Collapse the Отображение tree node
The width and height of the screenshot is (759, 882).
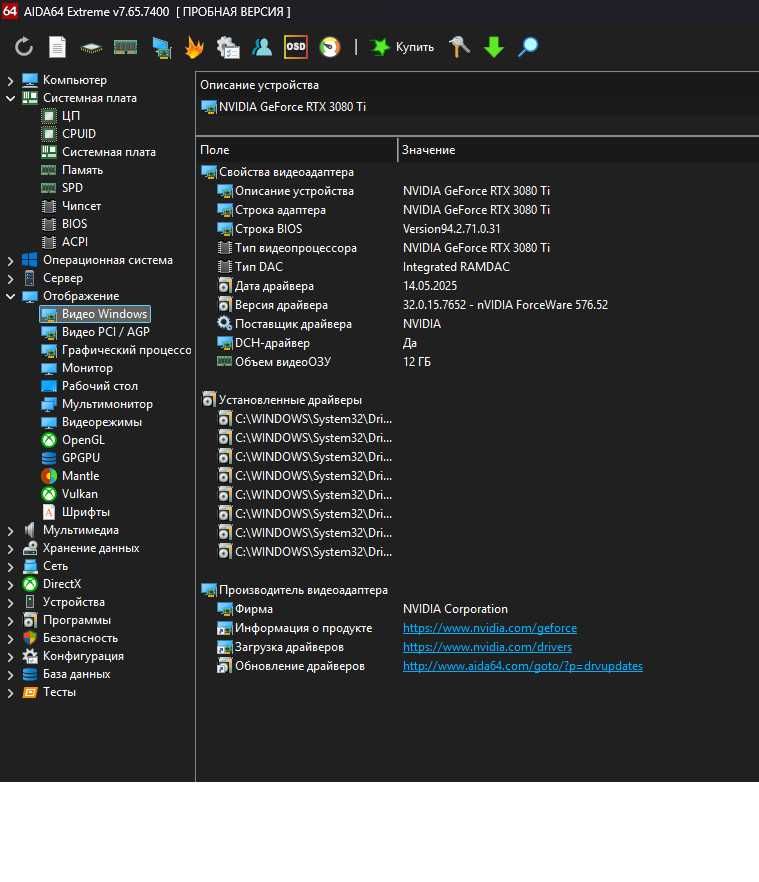tap(10, 296)
